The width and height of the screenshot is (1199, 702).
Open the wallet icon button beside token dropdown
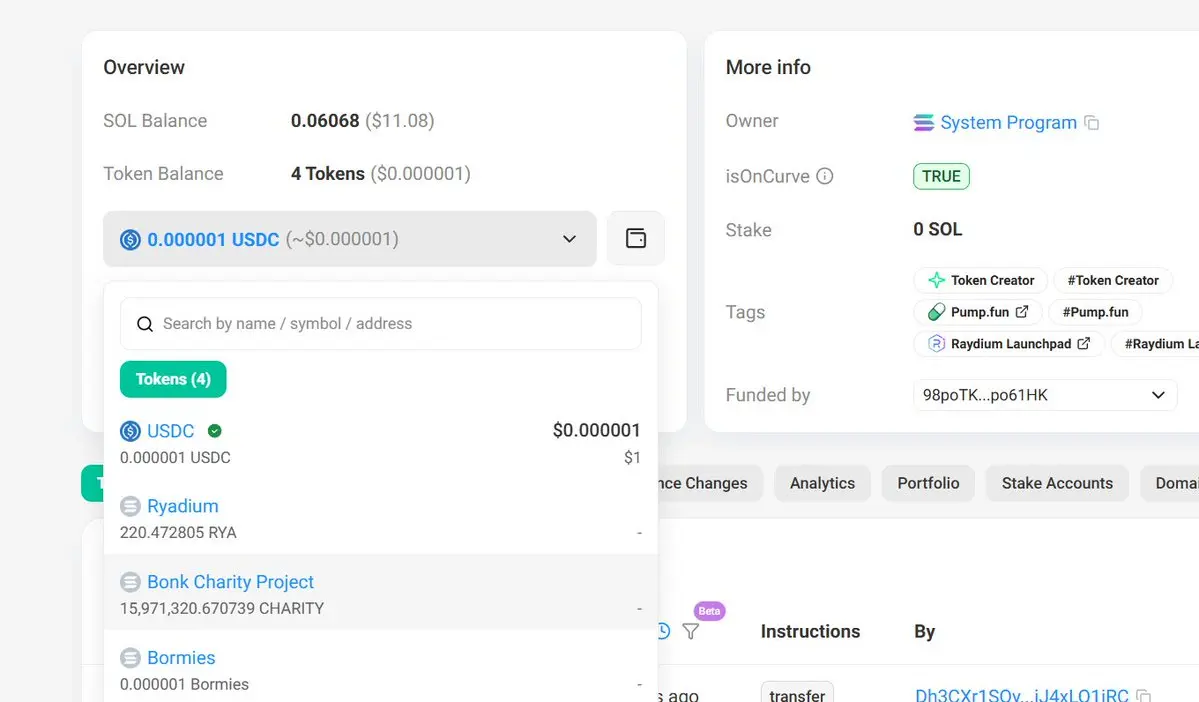pyautogui.click(x=635, y=239)
